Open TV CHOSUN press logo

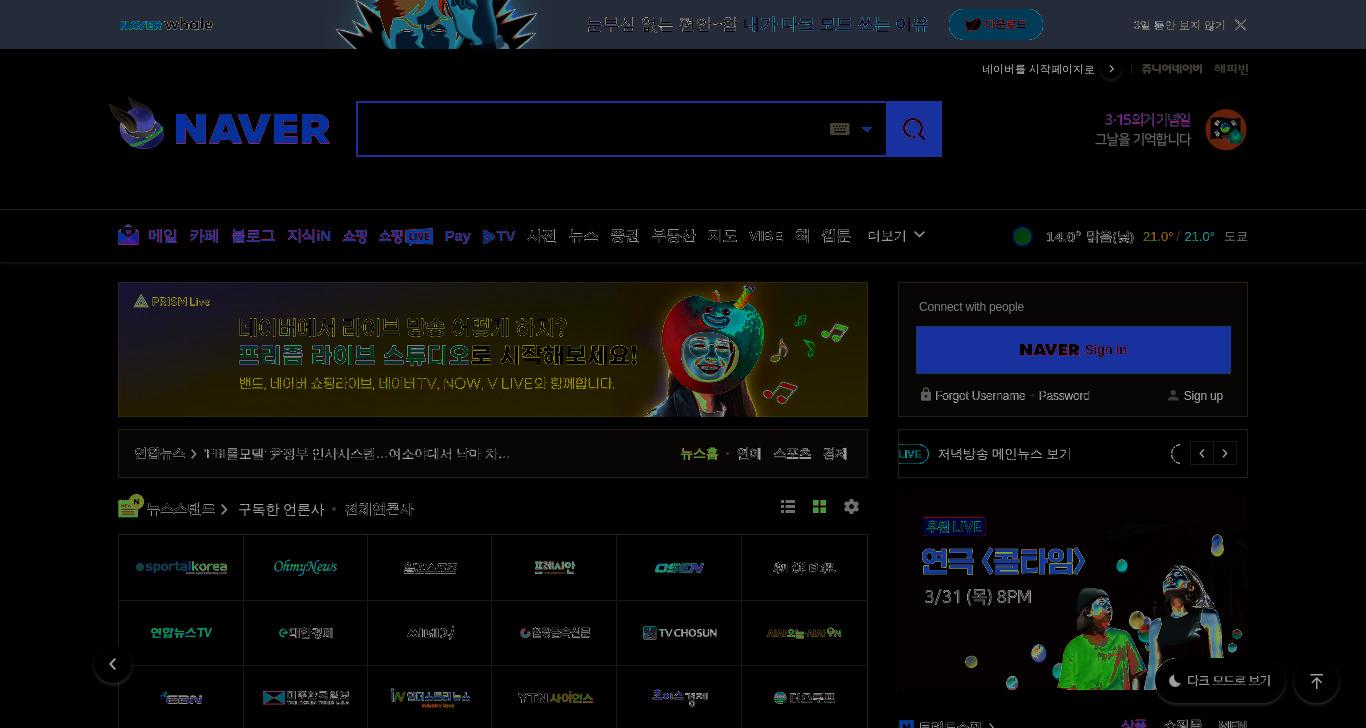tap(679, 632)
